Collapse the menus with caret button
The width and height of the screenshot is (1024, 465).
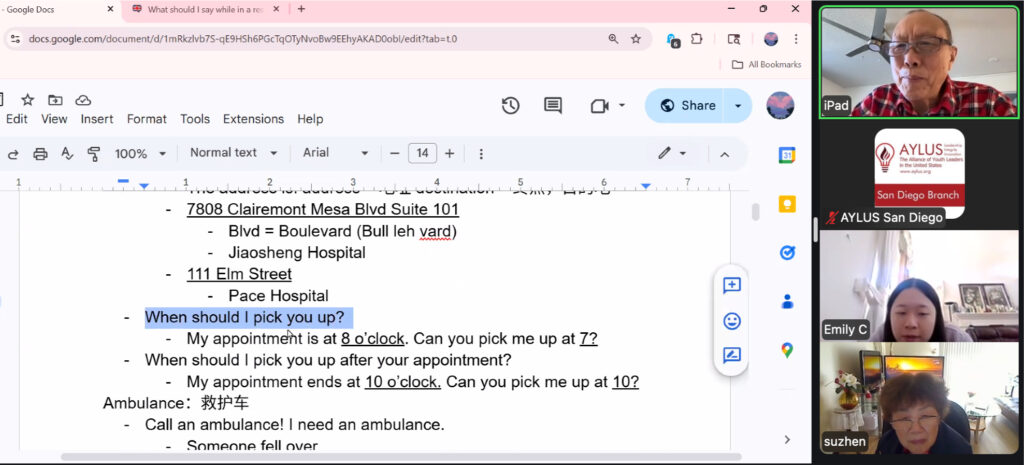(x=725, y=154)
